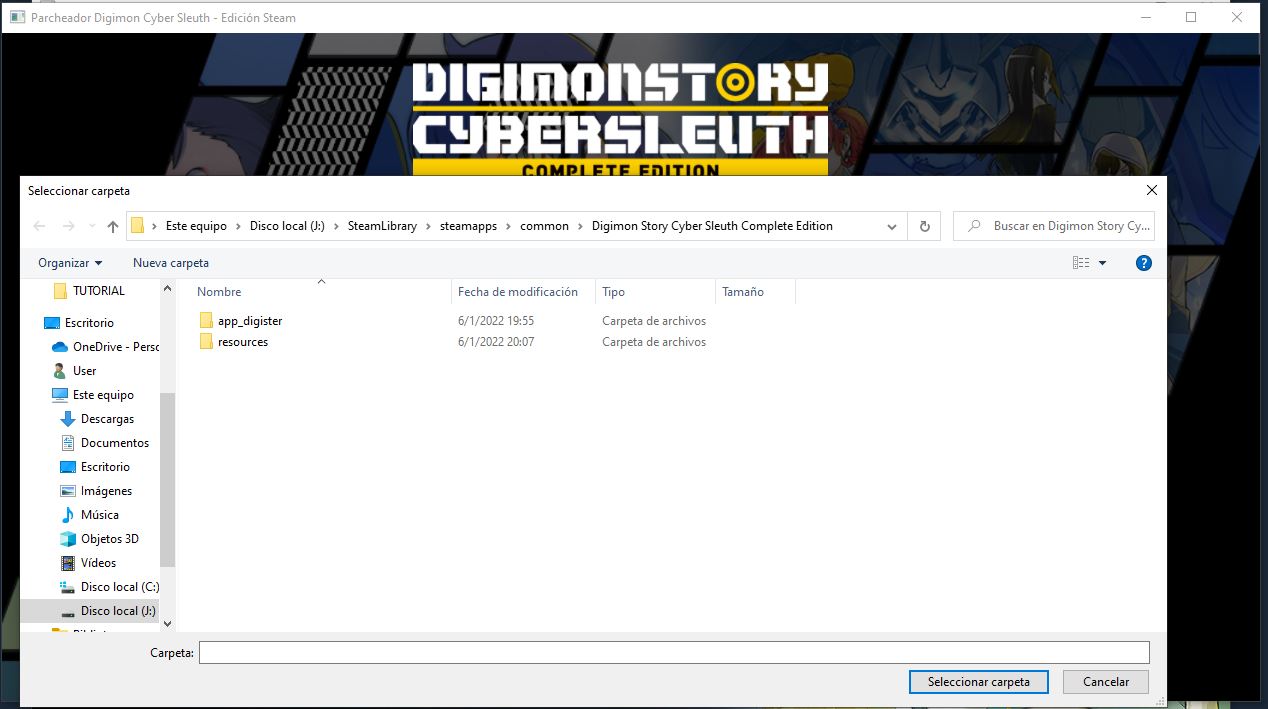The image size is (1268, 709).
Task: Click the magnifier icon in the search box
Action: (x=973, y=226)
